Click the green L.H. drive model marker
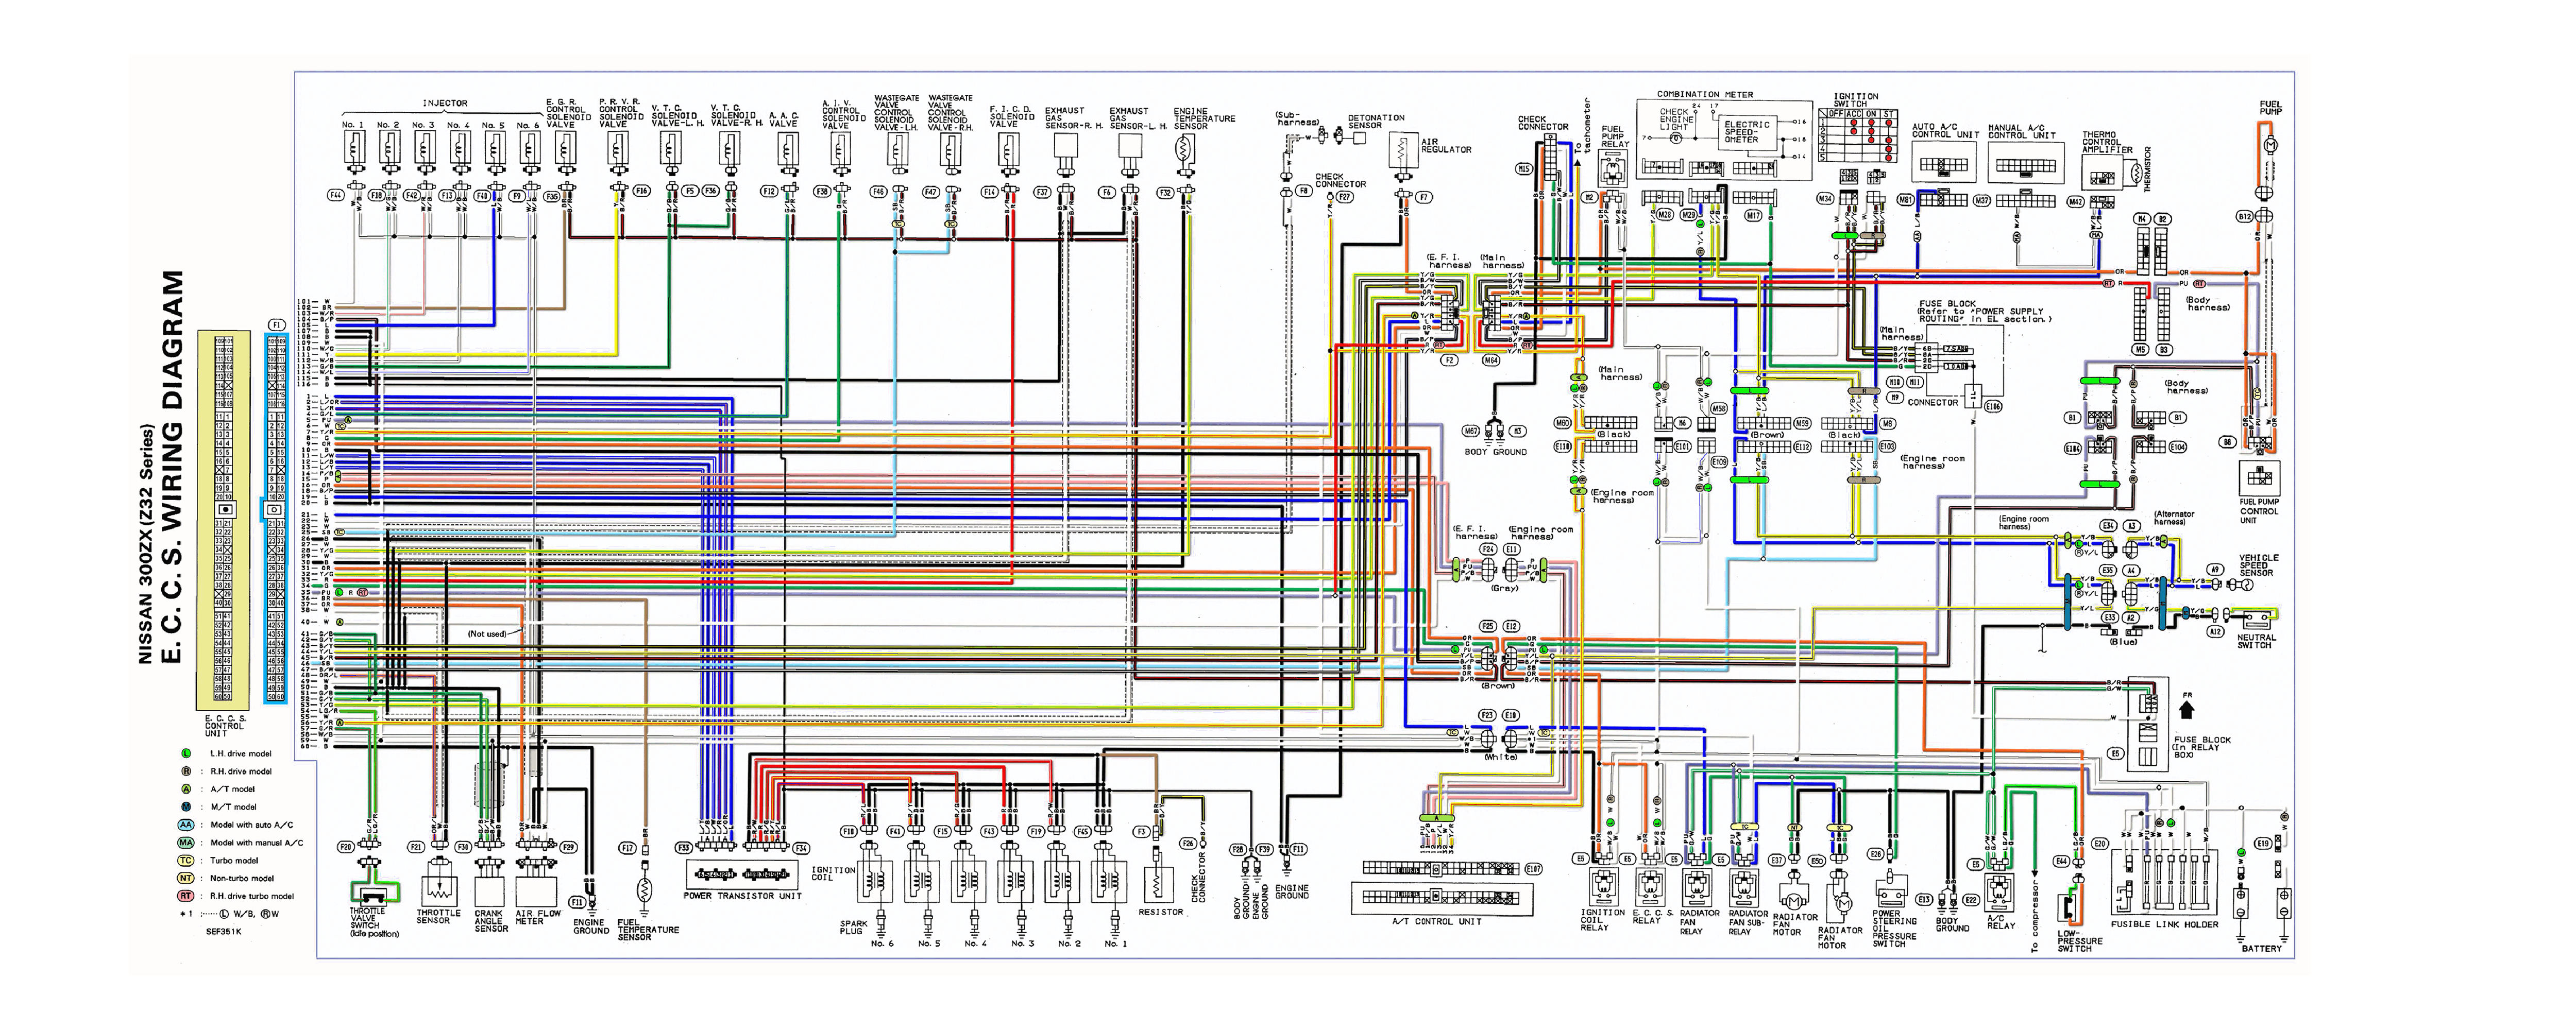This screenshot has height=1030, width=2576. (x=186, y=754)
